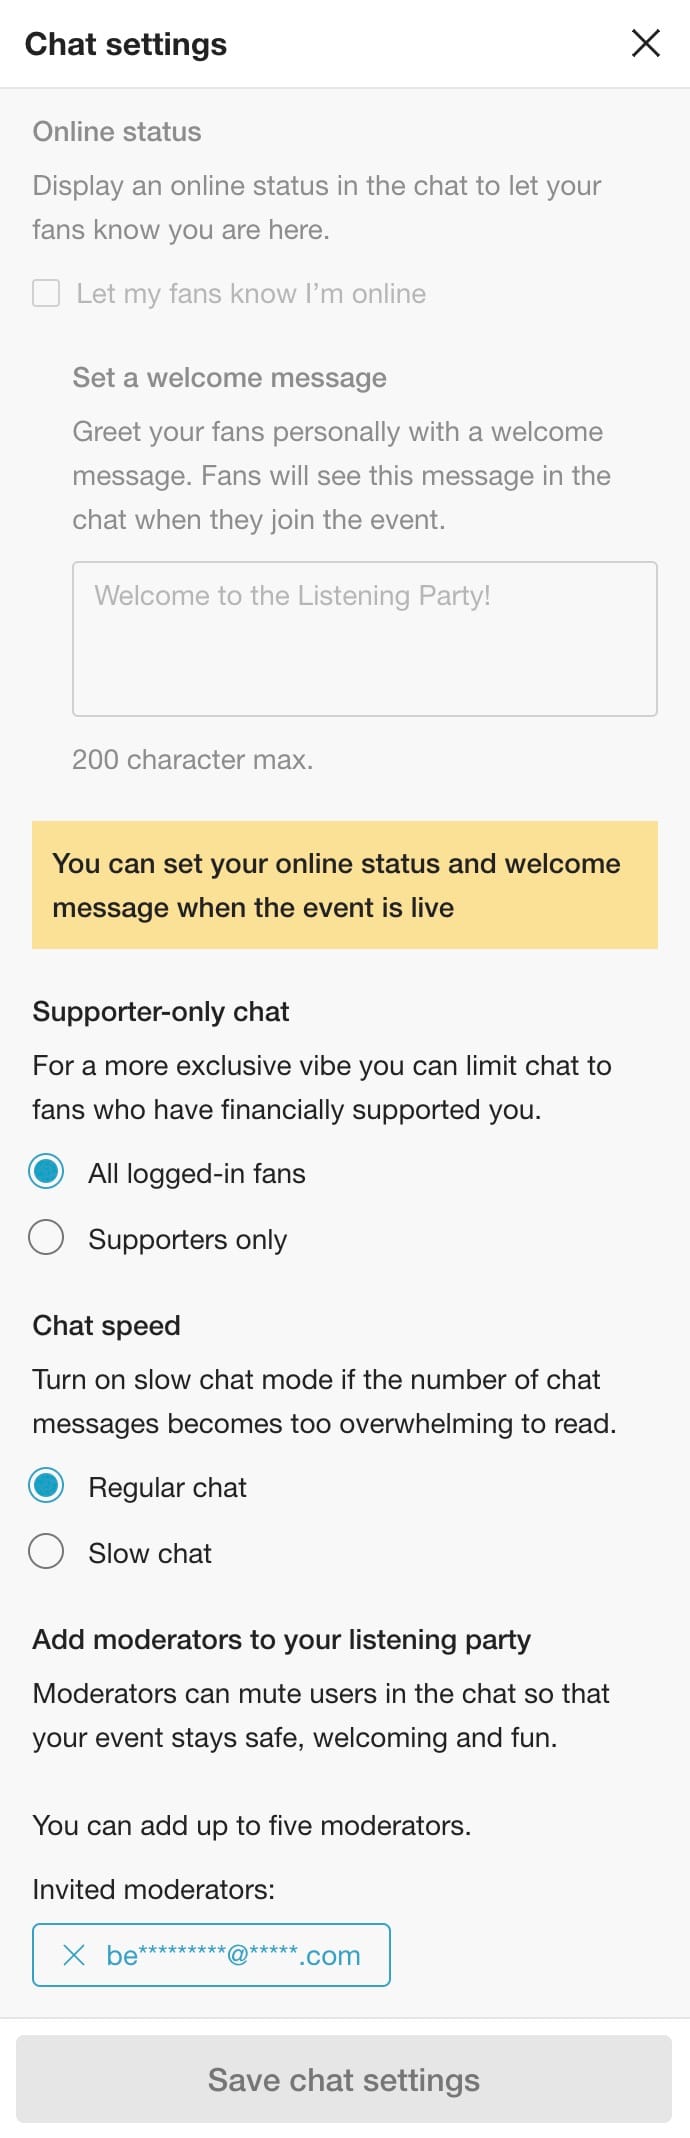This screenshot has width=690, height=2138.
Task: Enable 'Let my fans know I'm online'
Action: coord(46,292)
